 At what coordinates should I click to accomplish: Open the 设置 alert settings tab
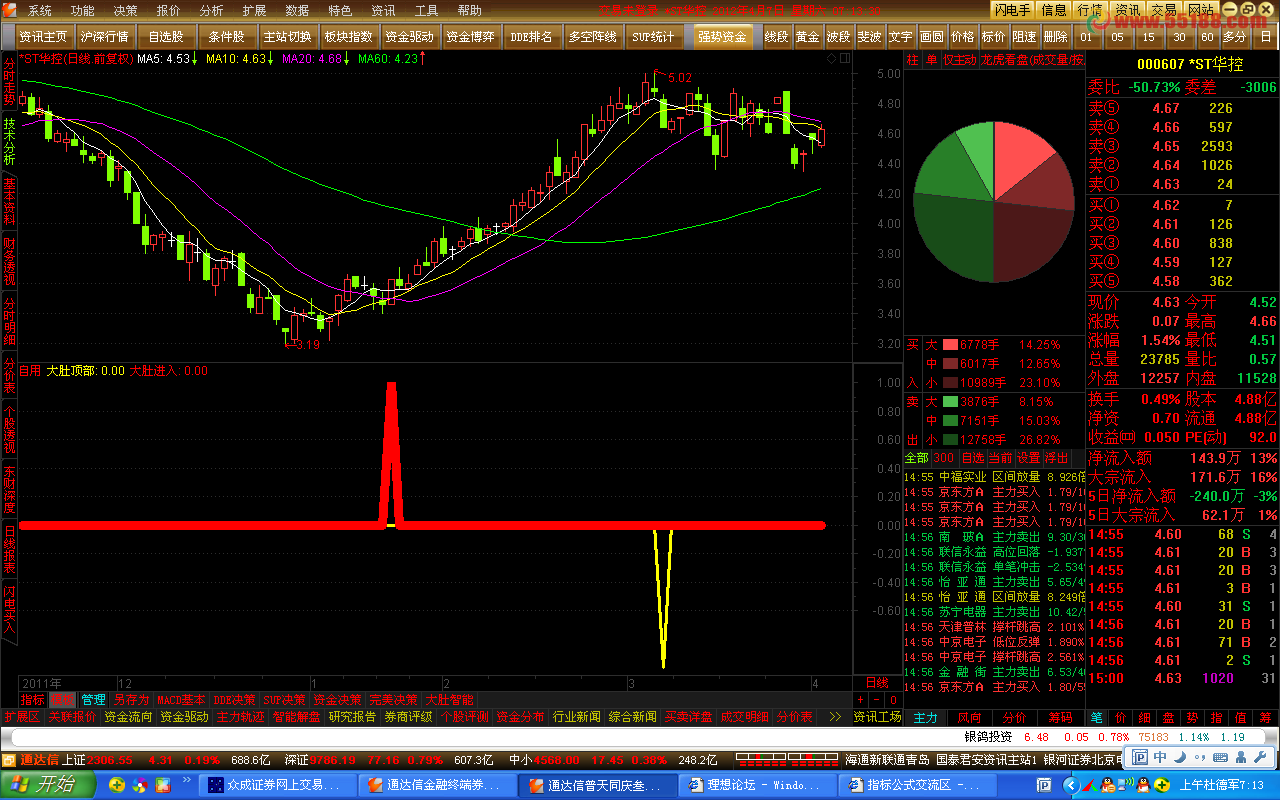tap(1028, 458)
